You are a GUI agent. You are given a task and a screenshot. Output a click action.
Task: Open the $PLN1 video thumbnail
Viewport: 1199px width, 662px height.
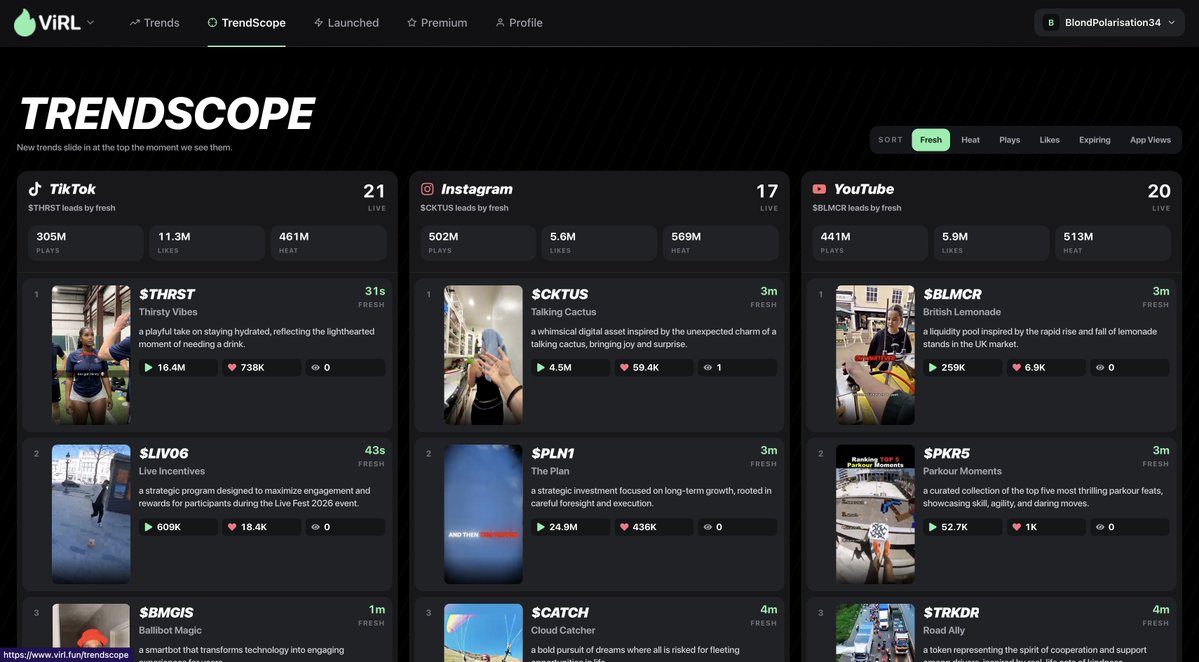(483, 514)
